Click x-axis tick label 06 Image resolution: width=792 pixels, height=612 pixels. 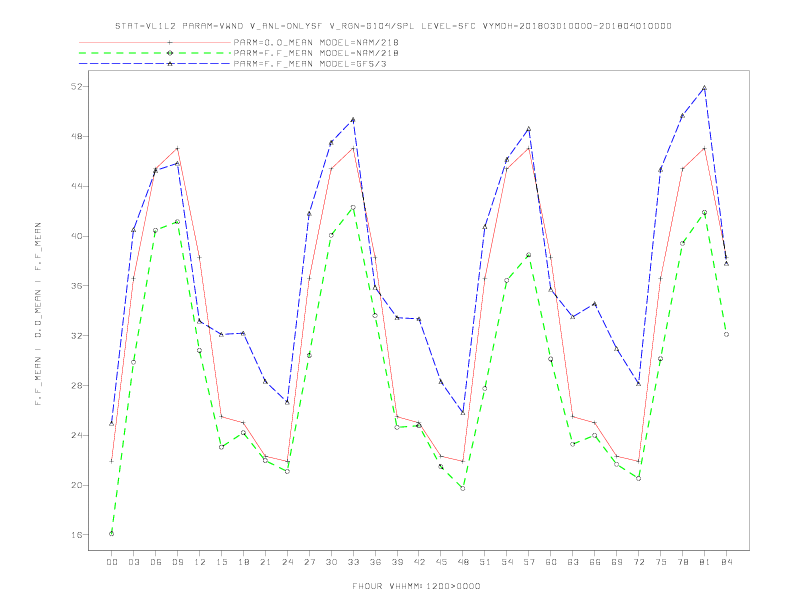point(156,562)
